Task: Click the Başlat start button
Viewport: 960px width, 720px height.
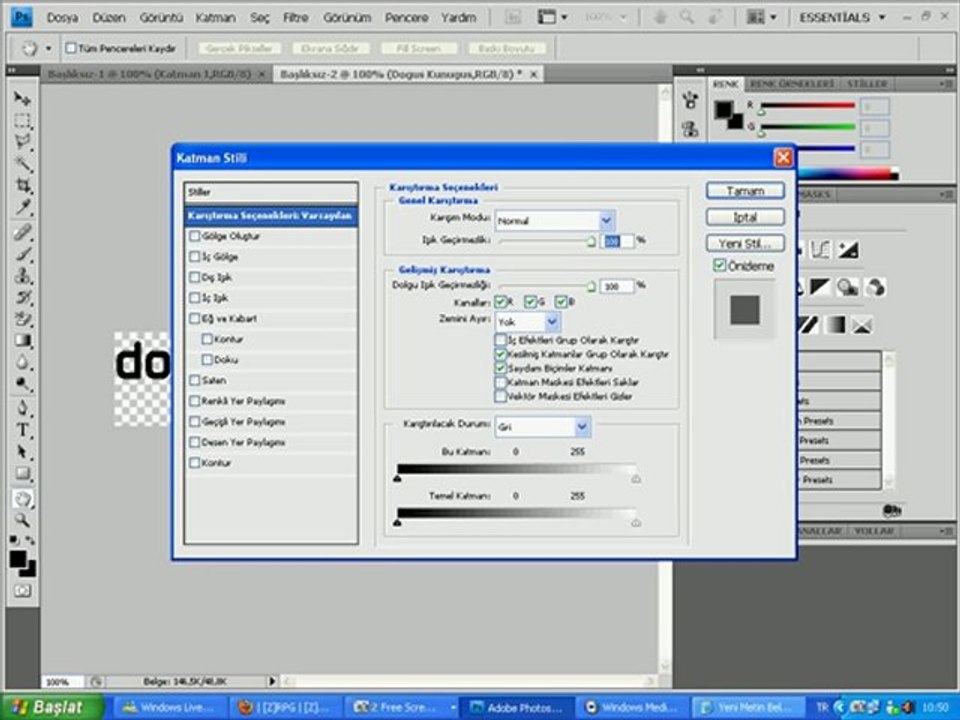Action: 51,707
